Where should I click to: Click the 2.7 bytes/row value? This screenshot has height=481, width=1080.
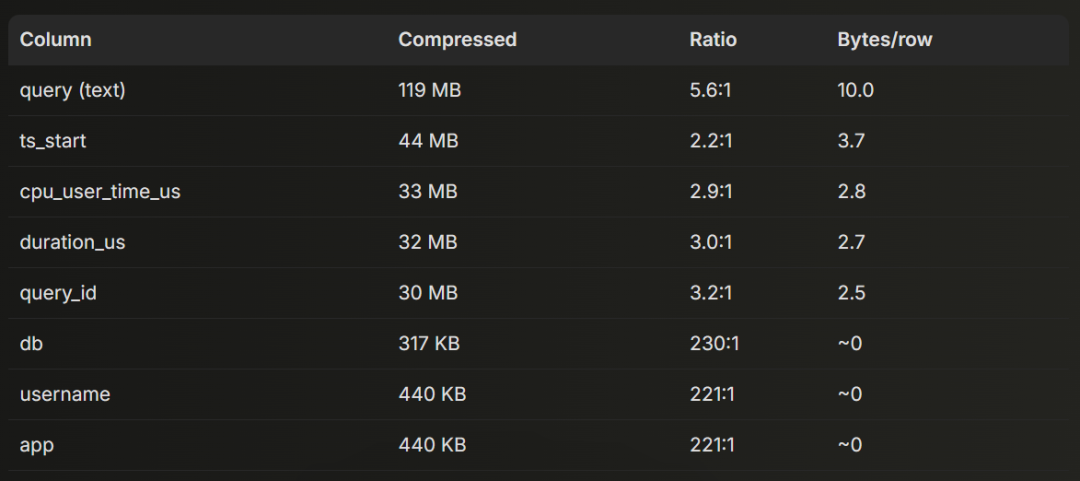[x=851, y=243]
